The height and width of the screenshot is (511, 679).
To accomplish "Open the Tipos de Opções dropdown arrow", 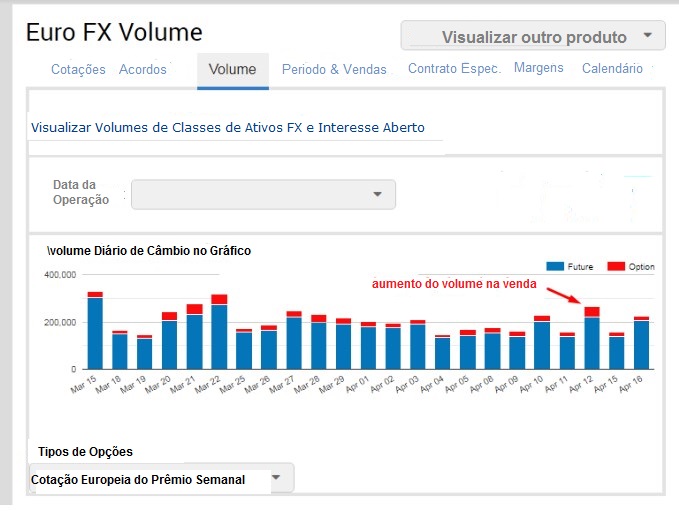I will pyautogui.click(x=276, y=478).
